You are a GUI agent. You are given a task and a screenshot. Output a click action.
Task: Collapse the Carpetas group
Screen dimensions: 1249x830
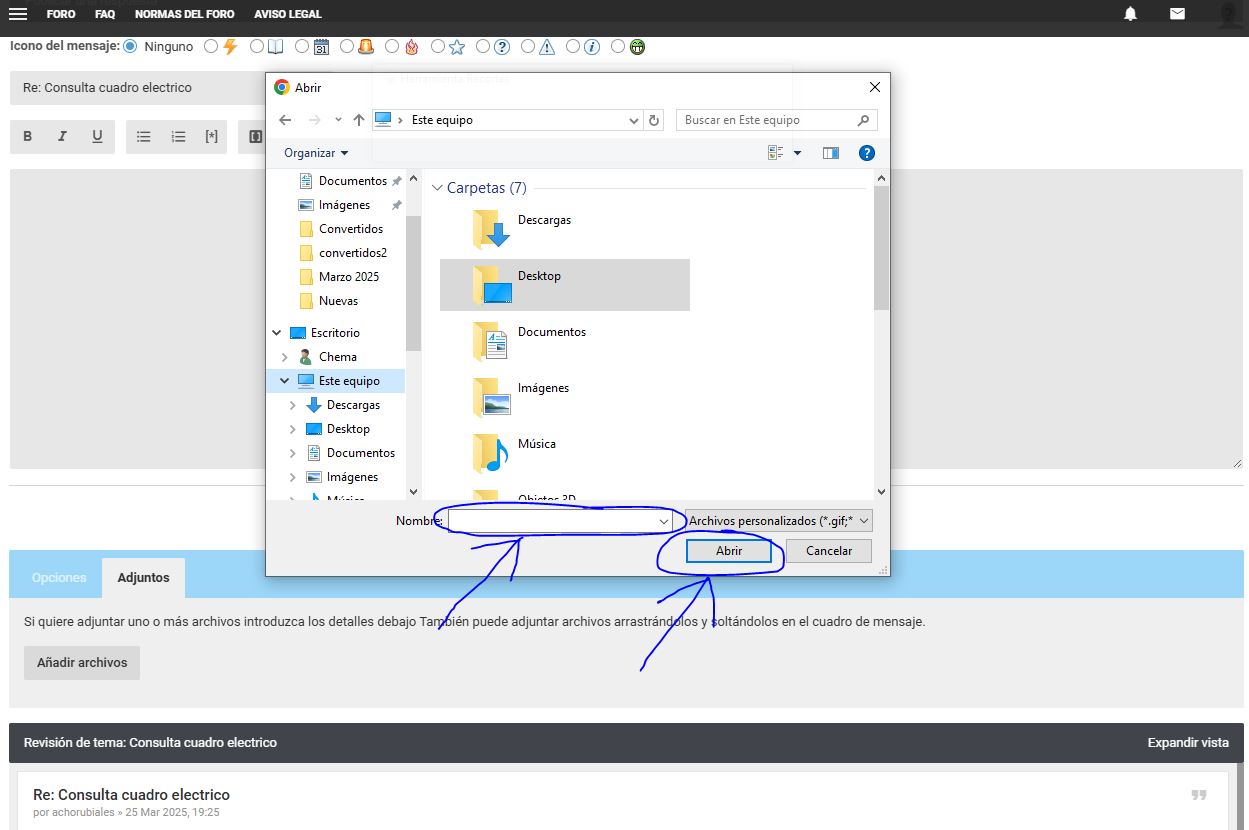point(438,188)
